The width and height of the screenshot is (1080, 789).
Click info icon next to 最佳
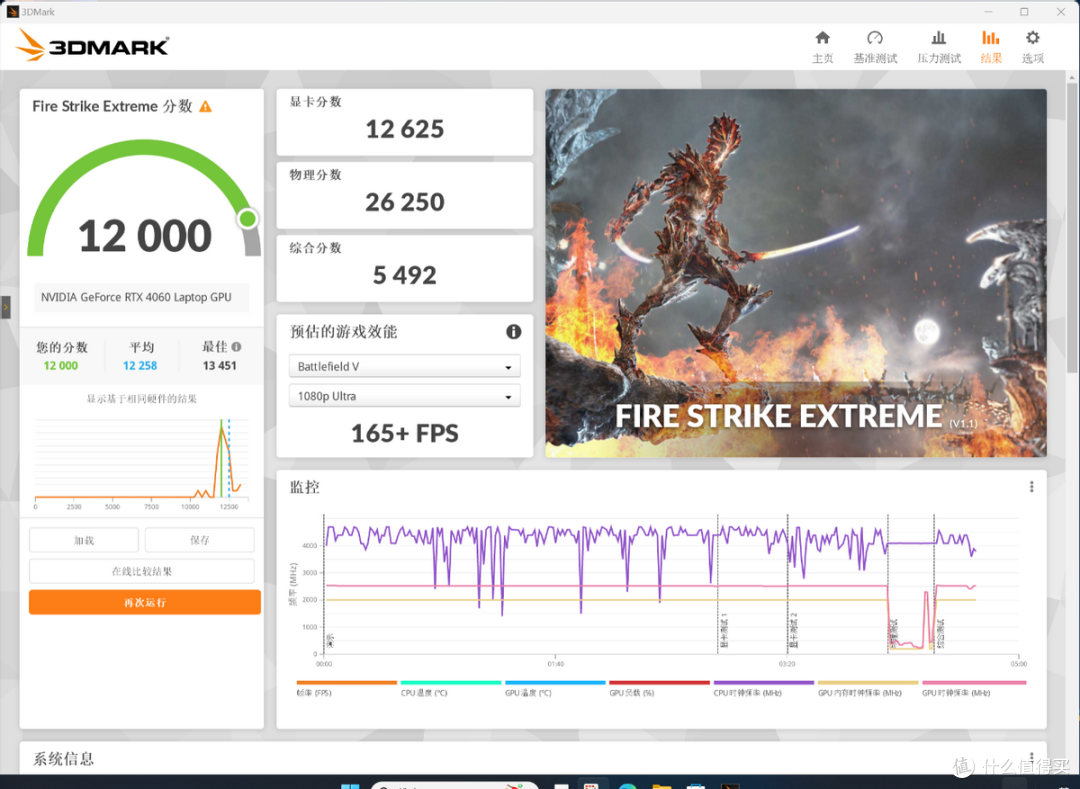(x=236, y=347)
